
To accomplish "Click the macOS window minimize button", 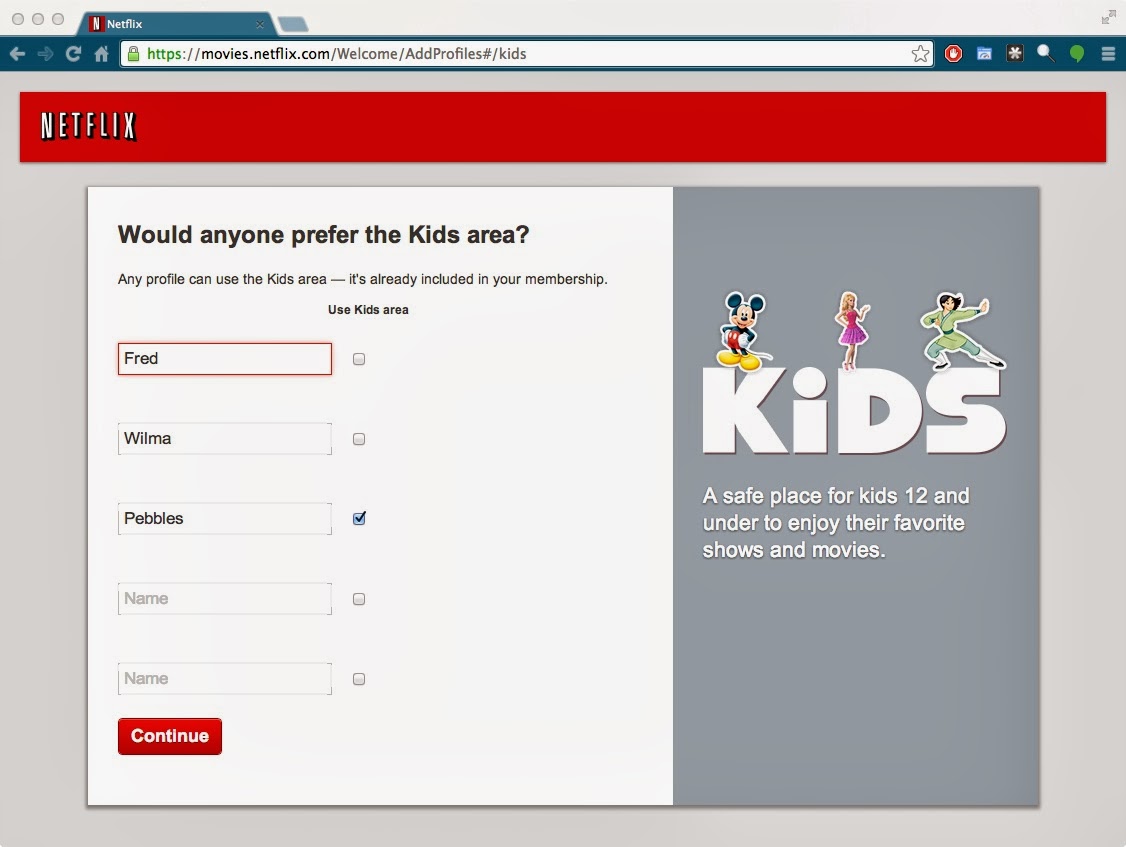I will pyautogui.click(x=38, y=19).
